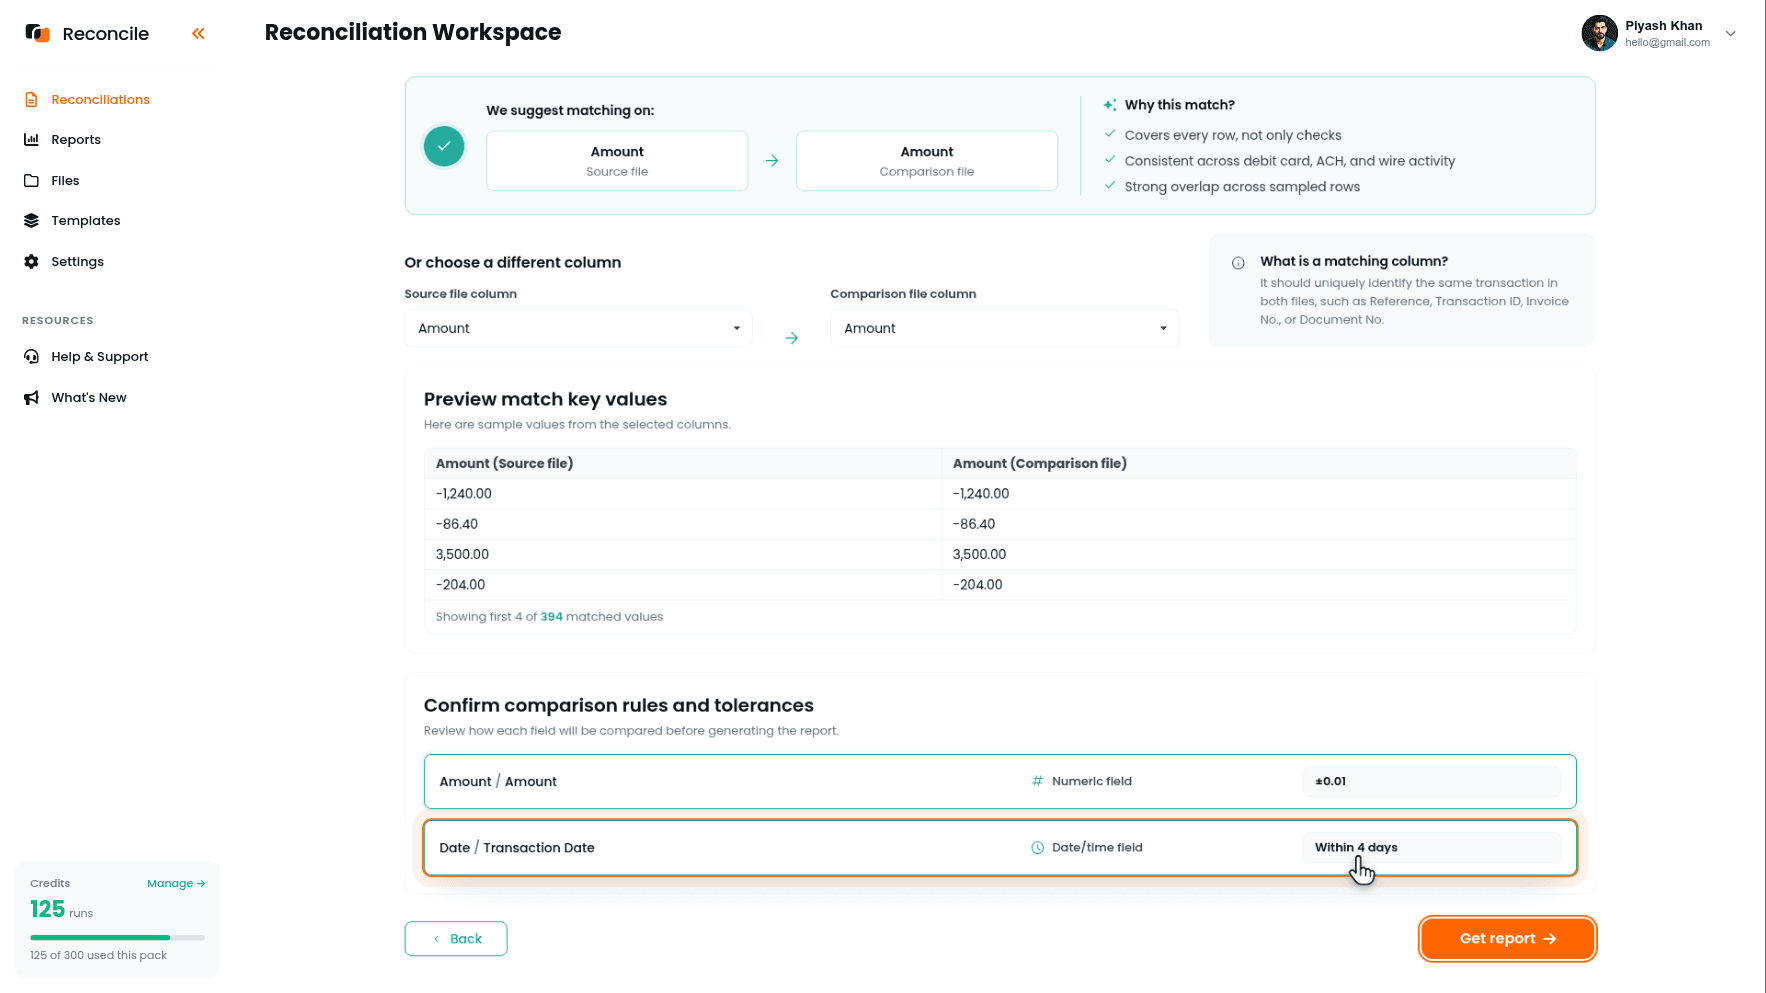Click the Get report button
This screenshot has height=993, width=1766.
(1507, 939)
